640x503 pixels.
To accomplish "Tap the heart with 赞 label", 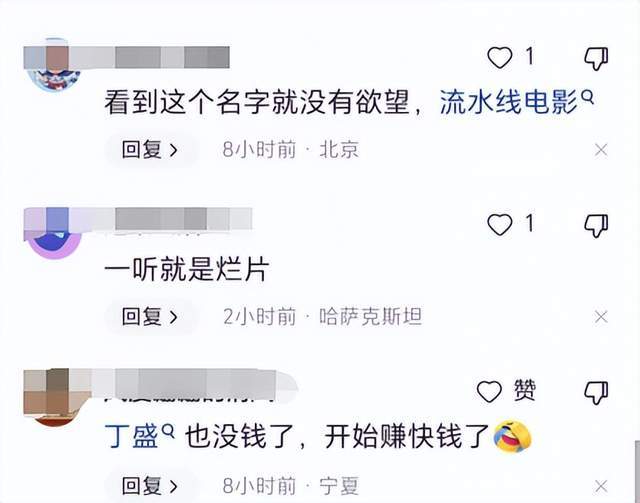I will [489, 392].
